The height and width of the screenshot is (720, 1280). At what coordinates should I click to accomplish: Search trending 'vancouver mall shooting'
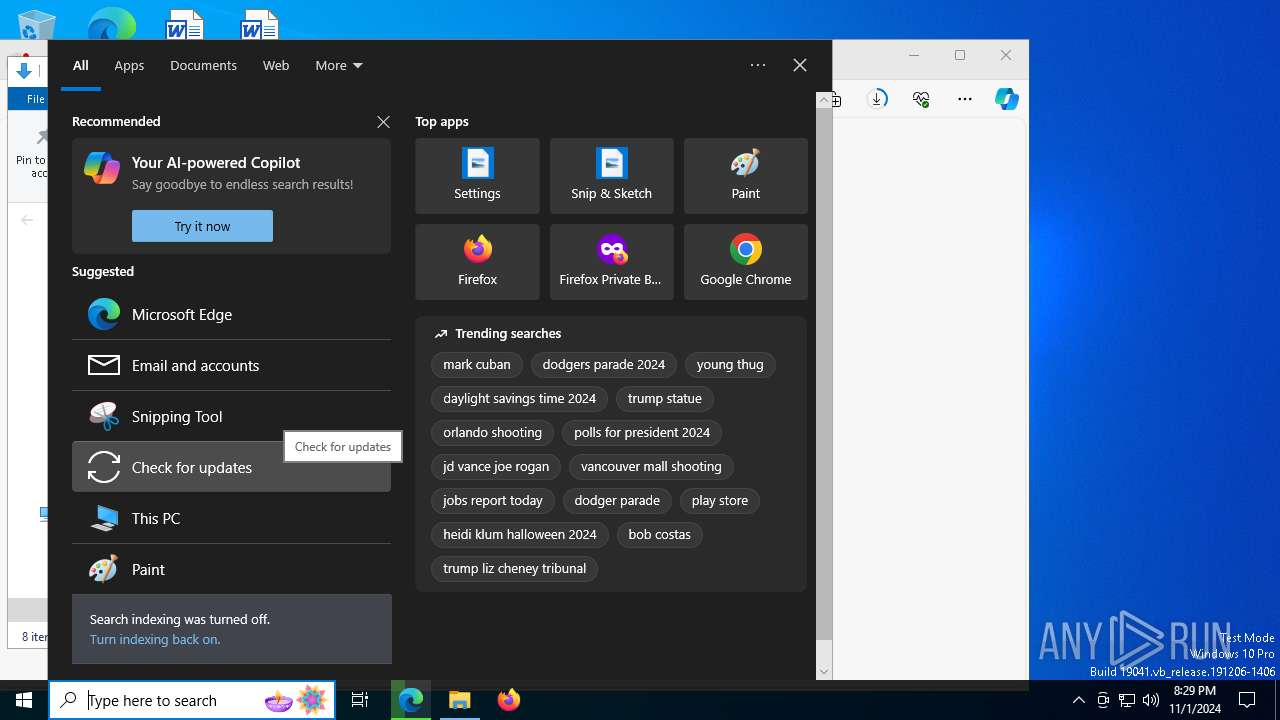(651, 467)
